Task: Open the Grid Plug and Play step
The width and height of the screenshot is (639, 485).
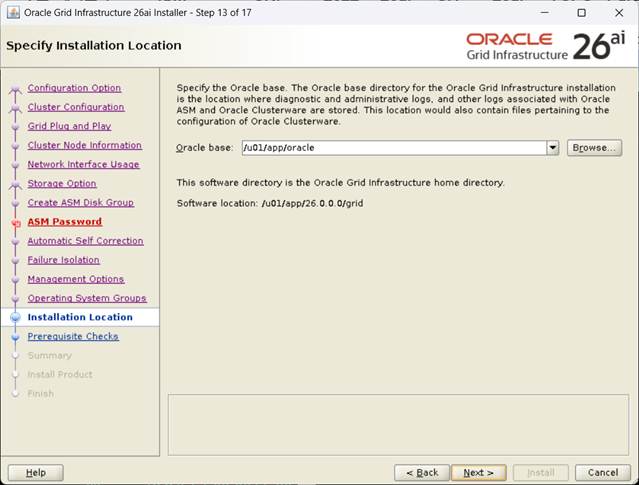Action: [69, 126]
